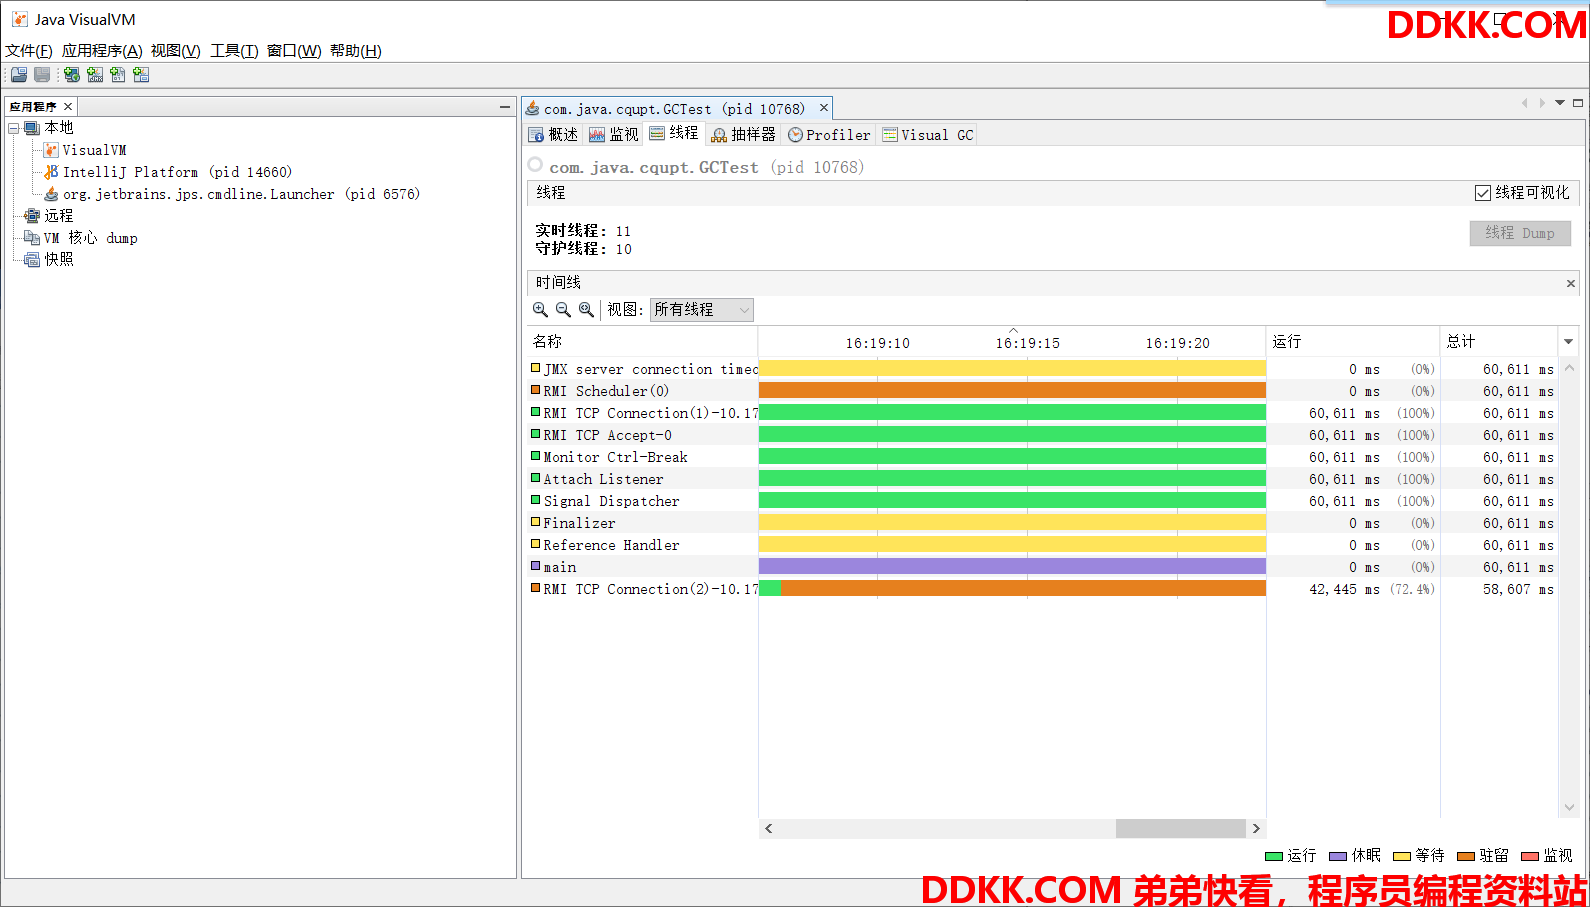
Task: Switch to the Visual GC tab
Action: point(928,135)
